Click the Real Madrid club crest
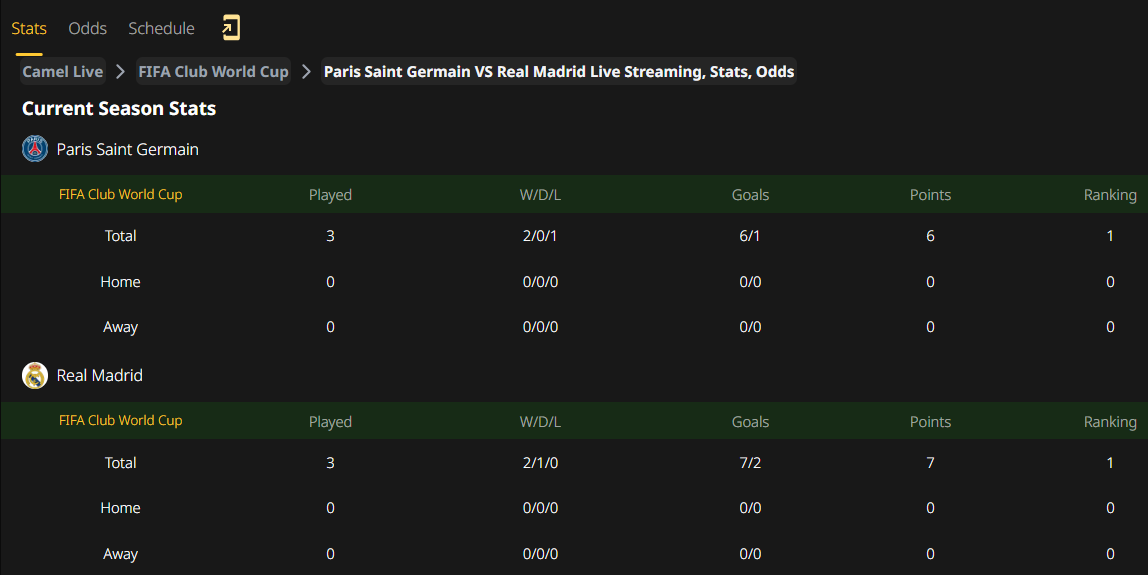 [x=34, y=375]
